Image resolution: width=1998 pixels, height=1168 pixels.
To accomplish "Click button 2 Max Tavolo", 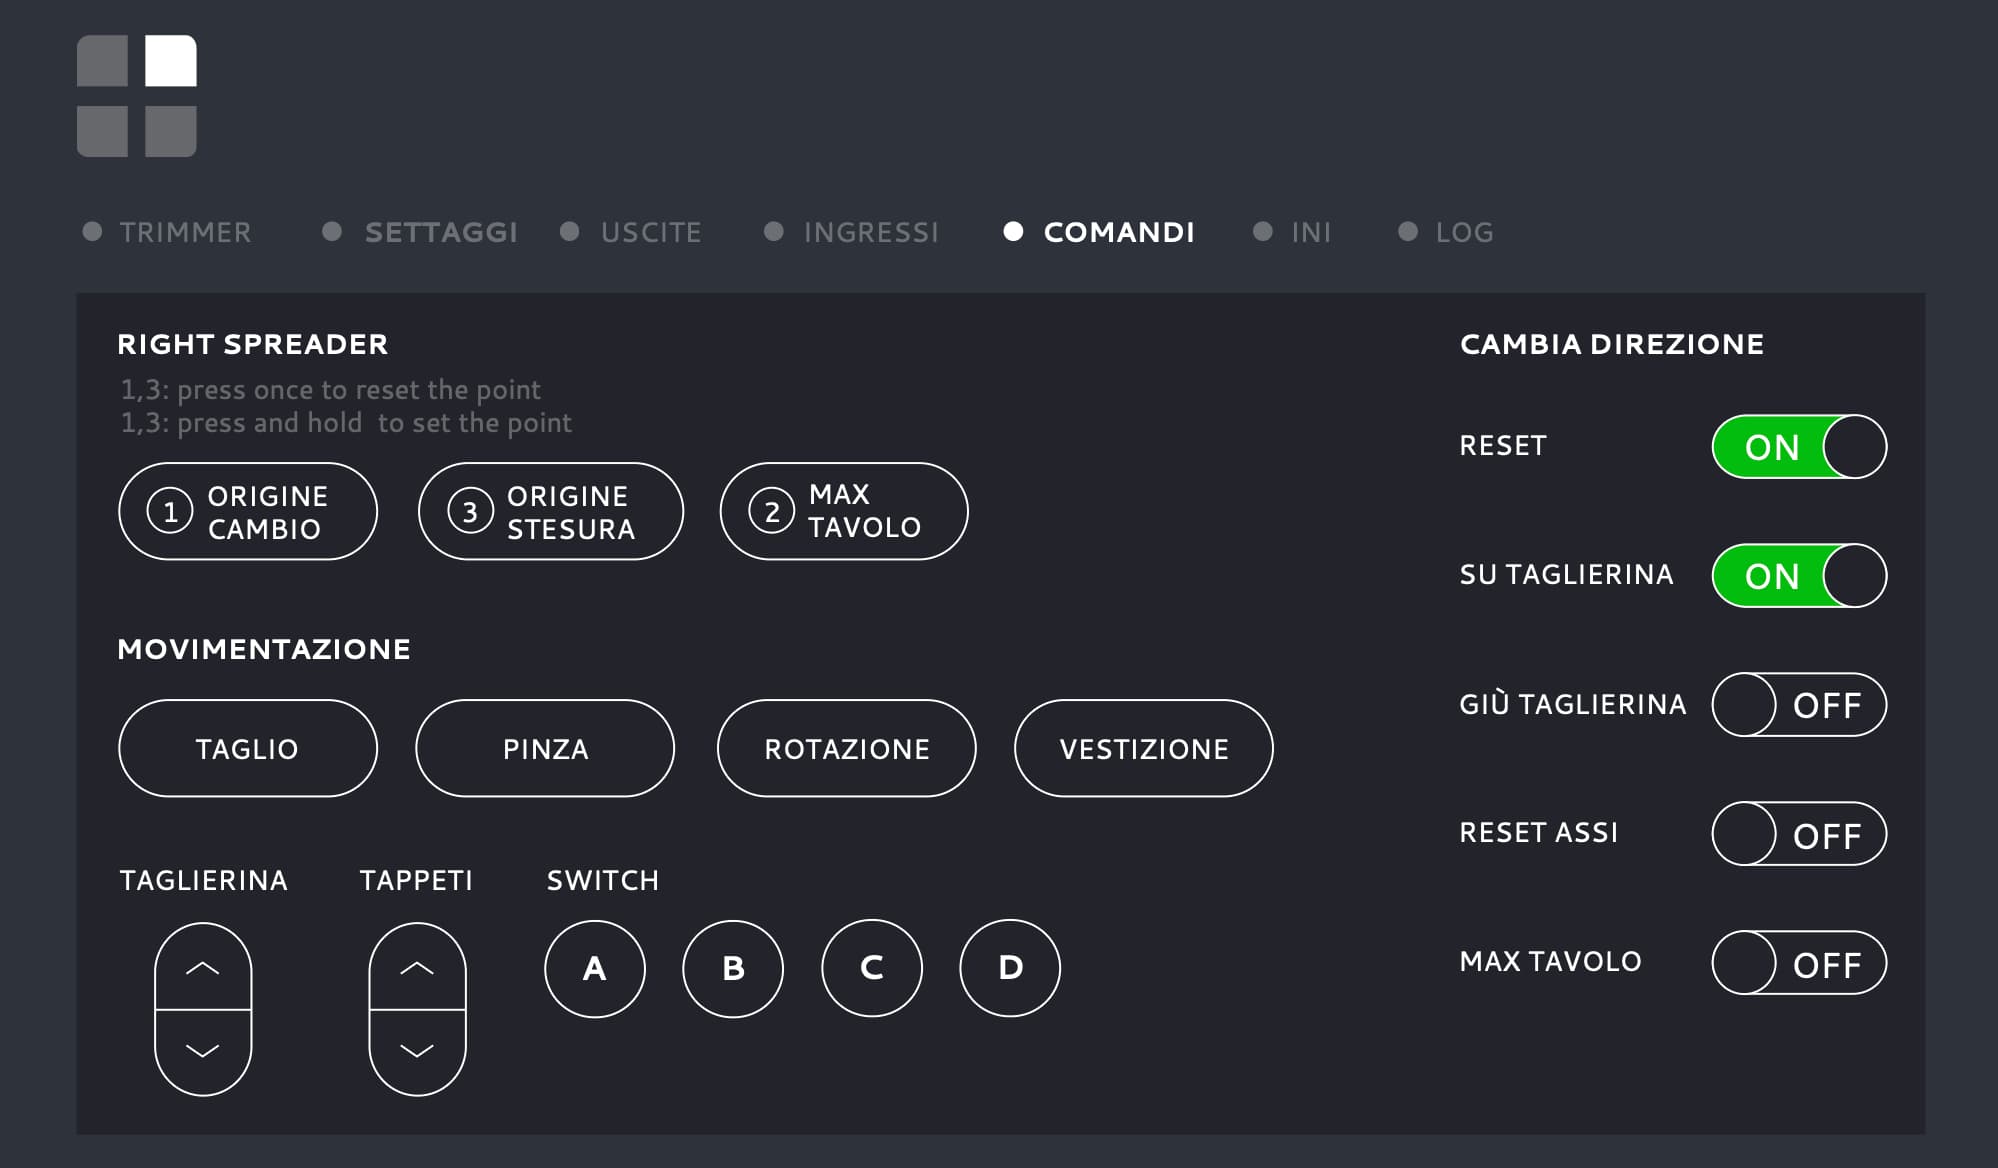I will (844, 511).
